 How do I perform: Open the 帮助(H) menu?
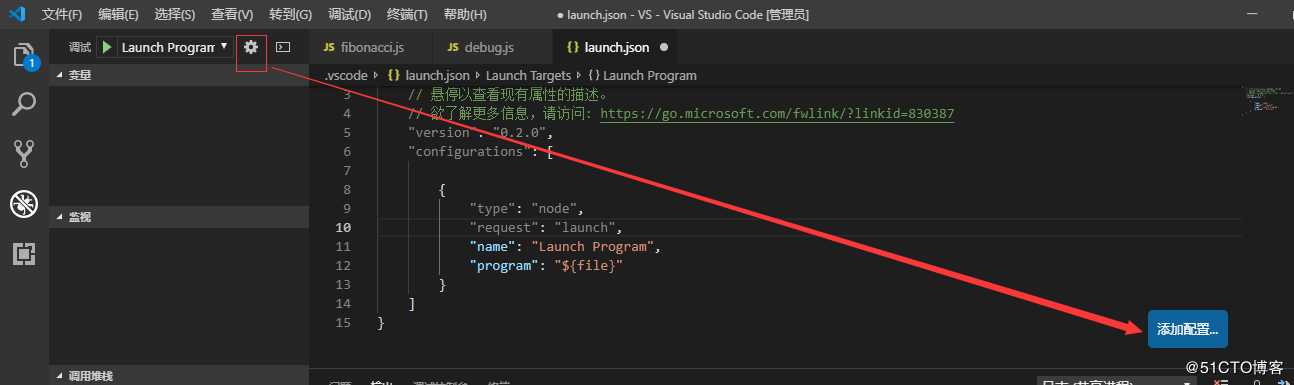tap(465, 15)
